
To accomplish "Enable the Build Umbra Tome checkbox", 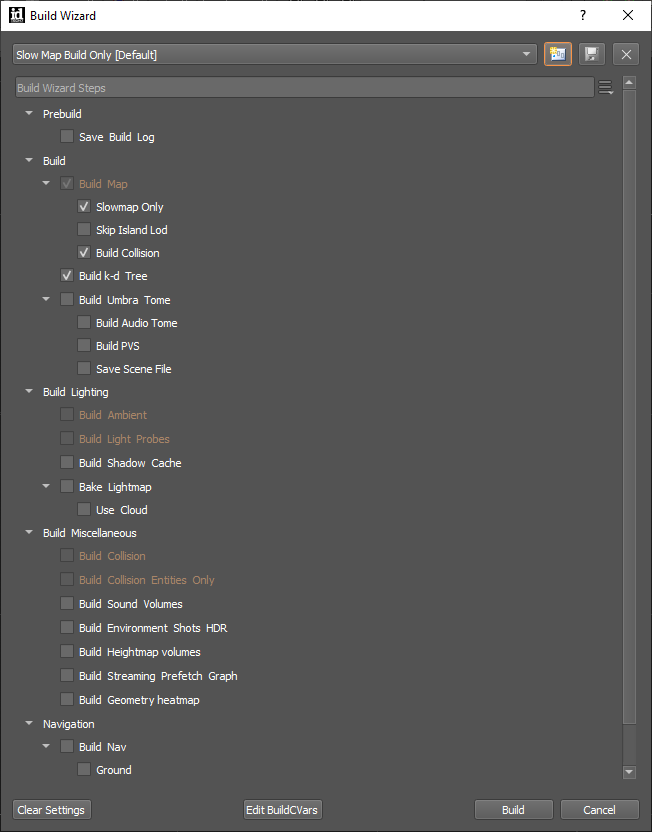I will (67, 299).
